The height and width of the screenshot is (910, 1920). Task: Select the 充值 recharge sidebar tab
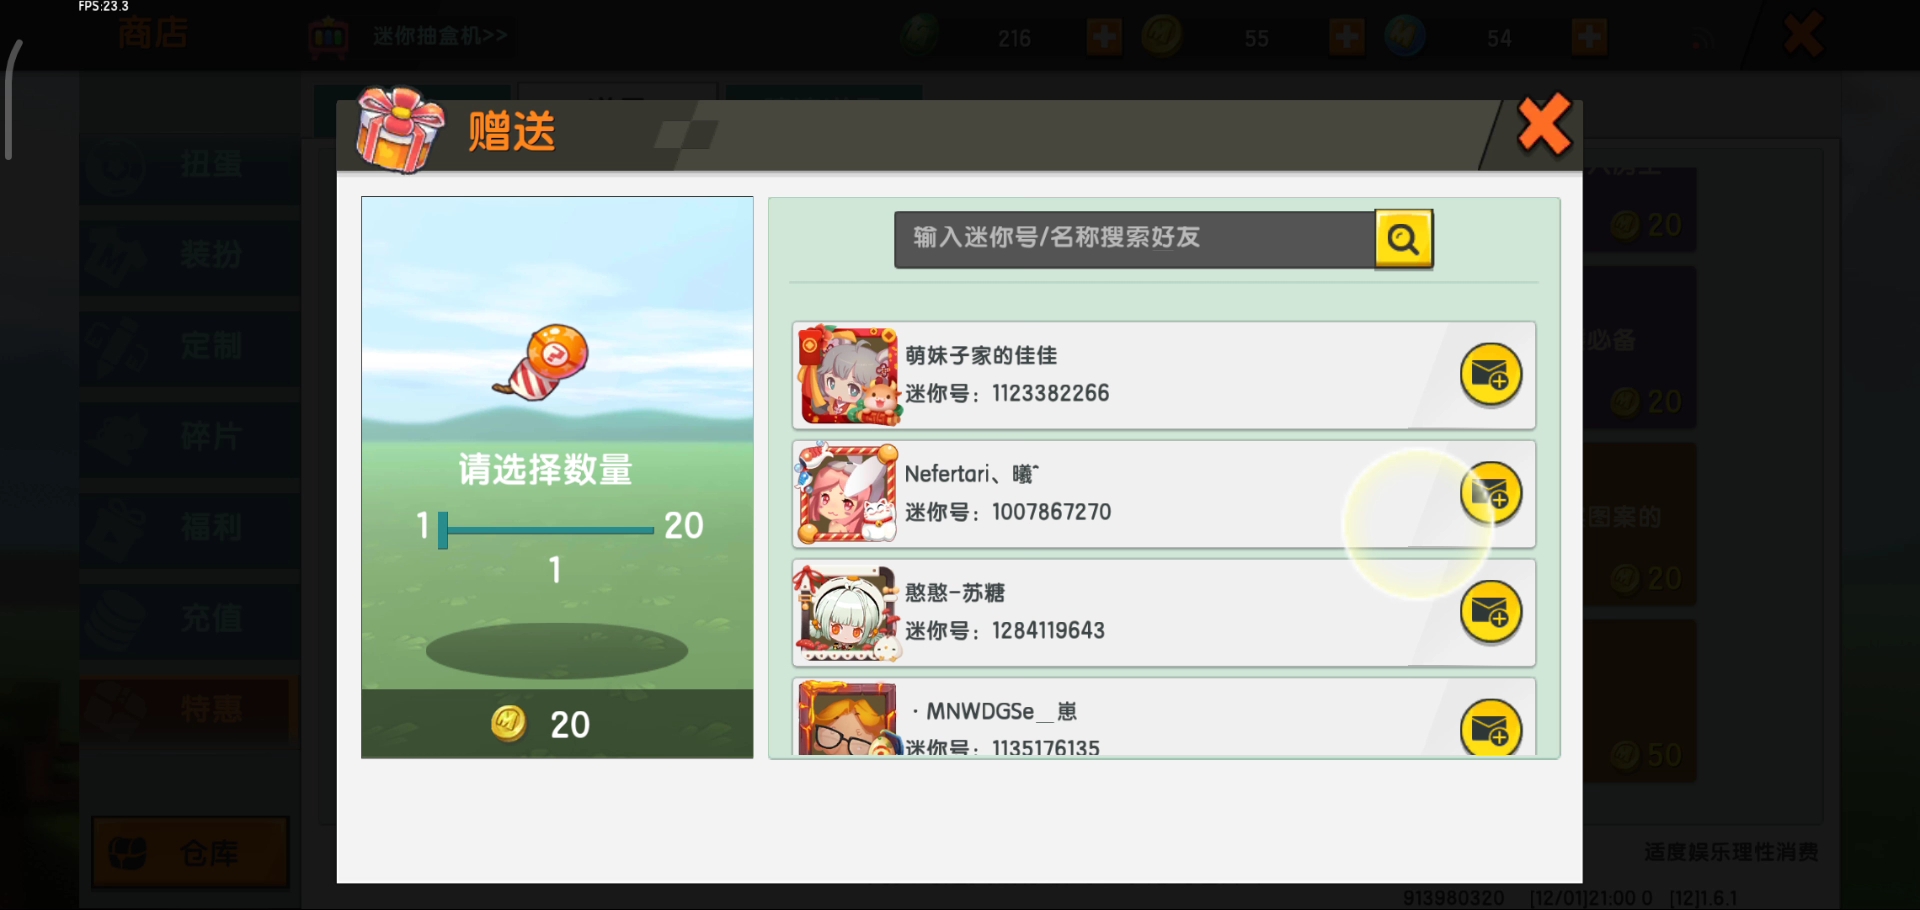tap(190, 618)
